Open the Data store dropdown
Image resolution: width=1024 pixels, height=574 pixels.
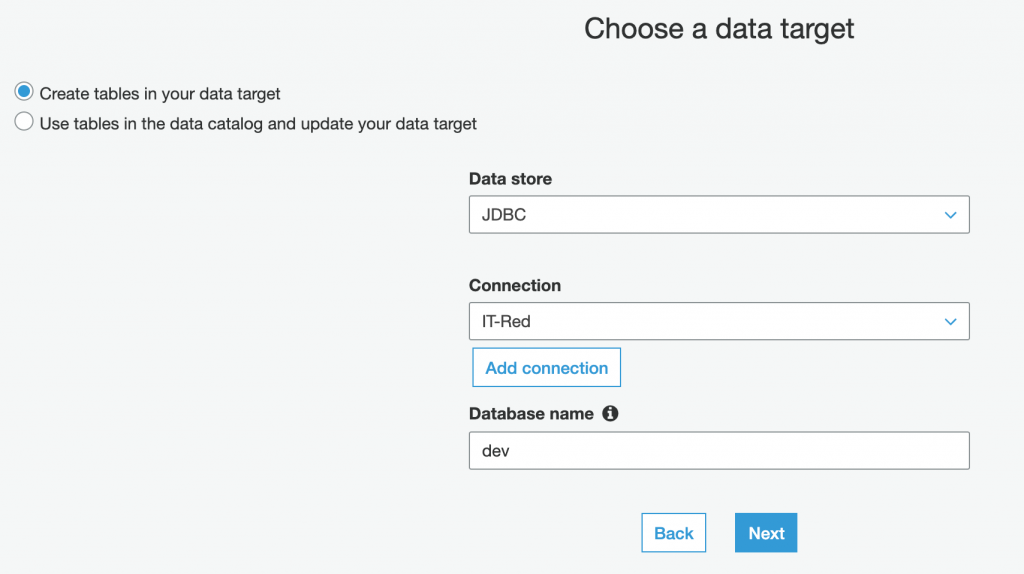coord(718,215)
